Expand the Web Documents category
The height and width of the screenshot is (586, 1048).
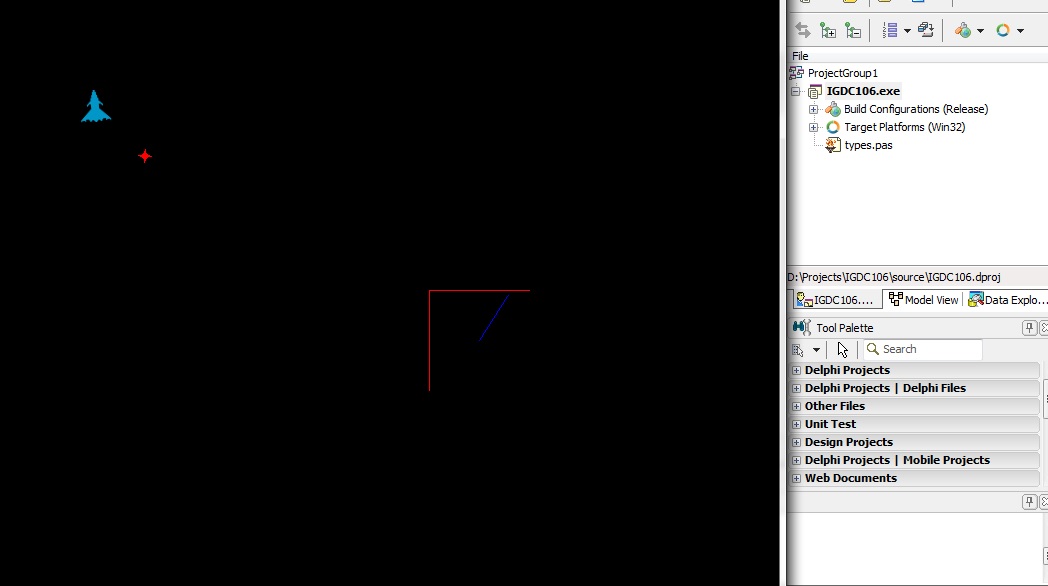click(796, 478)
